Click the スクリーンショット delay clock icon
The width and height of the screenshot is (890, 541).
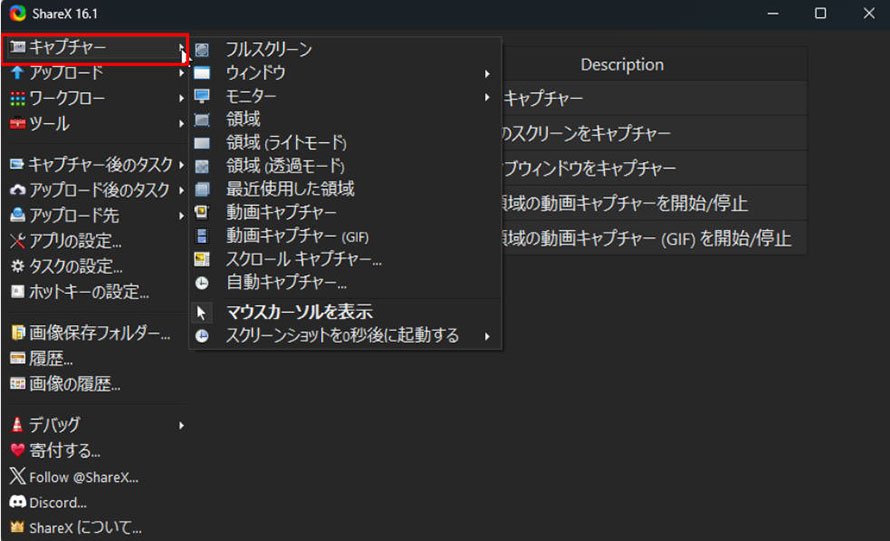click(202, 336)
